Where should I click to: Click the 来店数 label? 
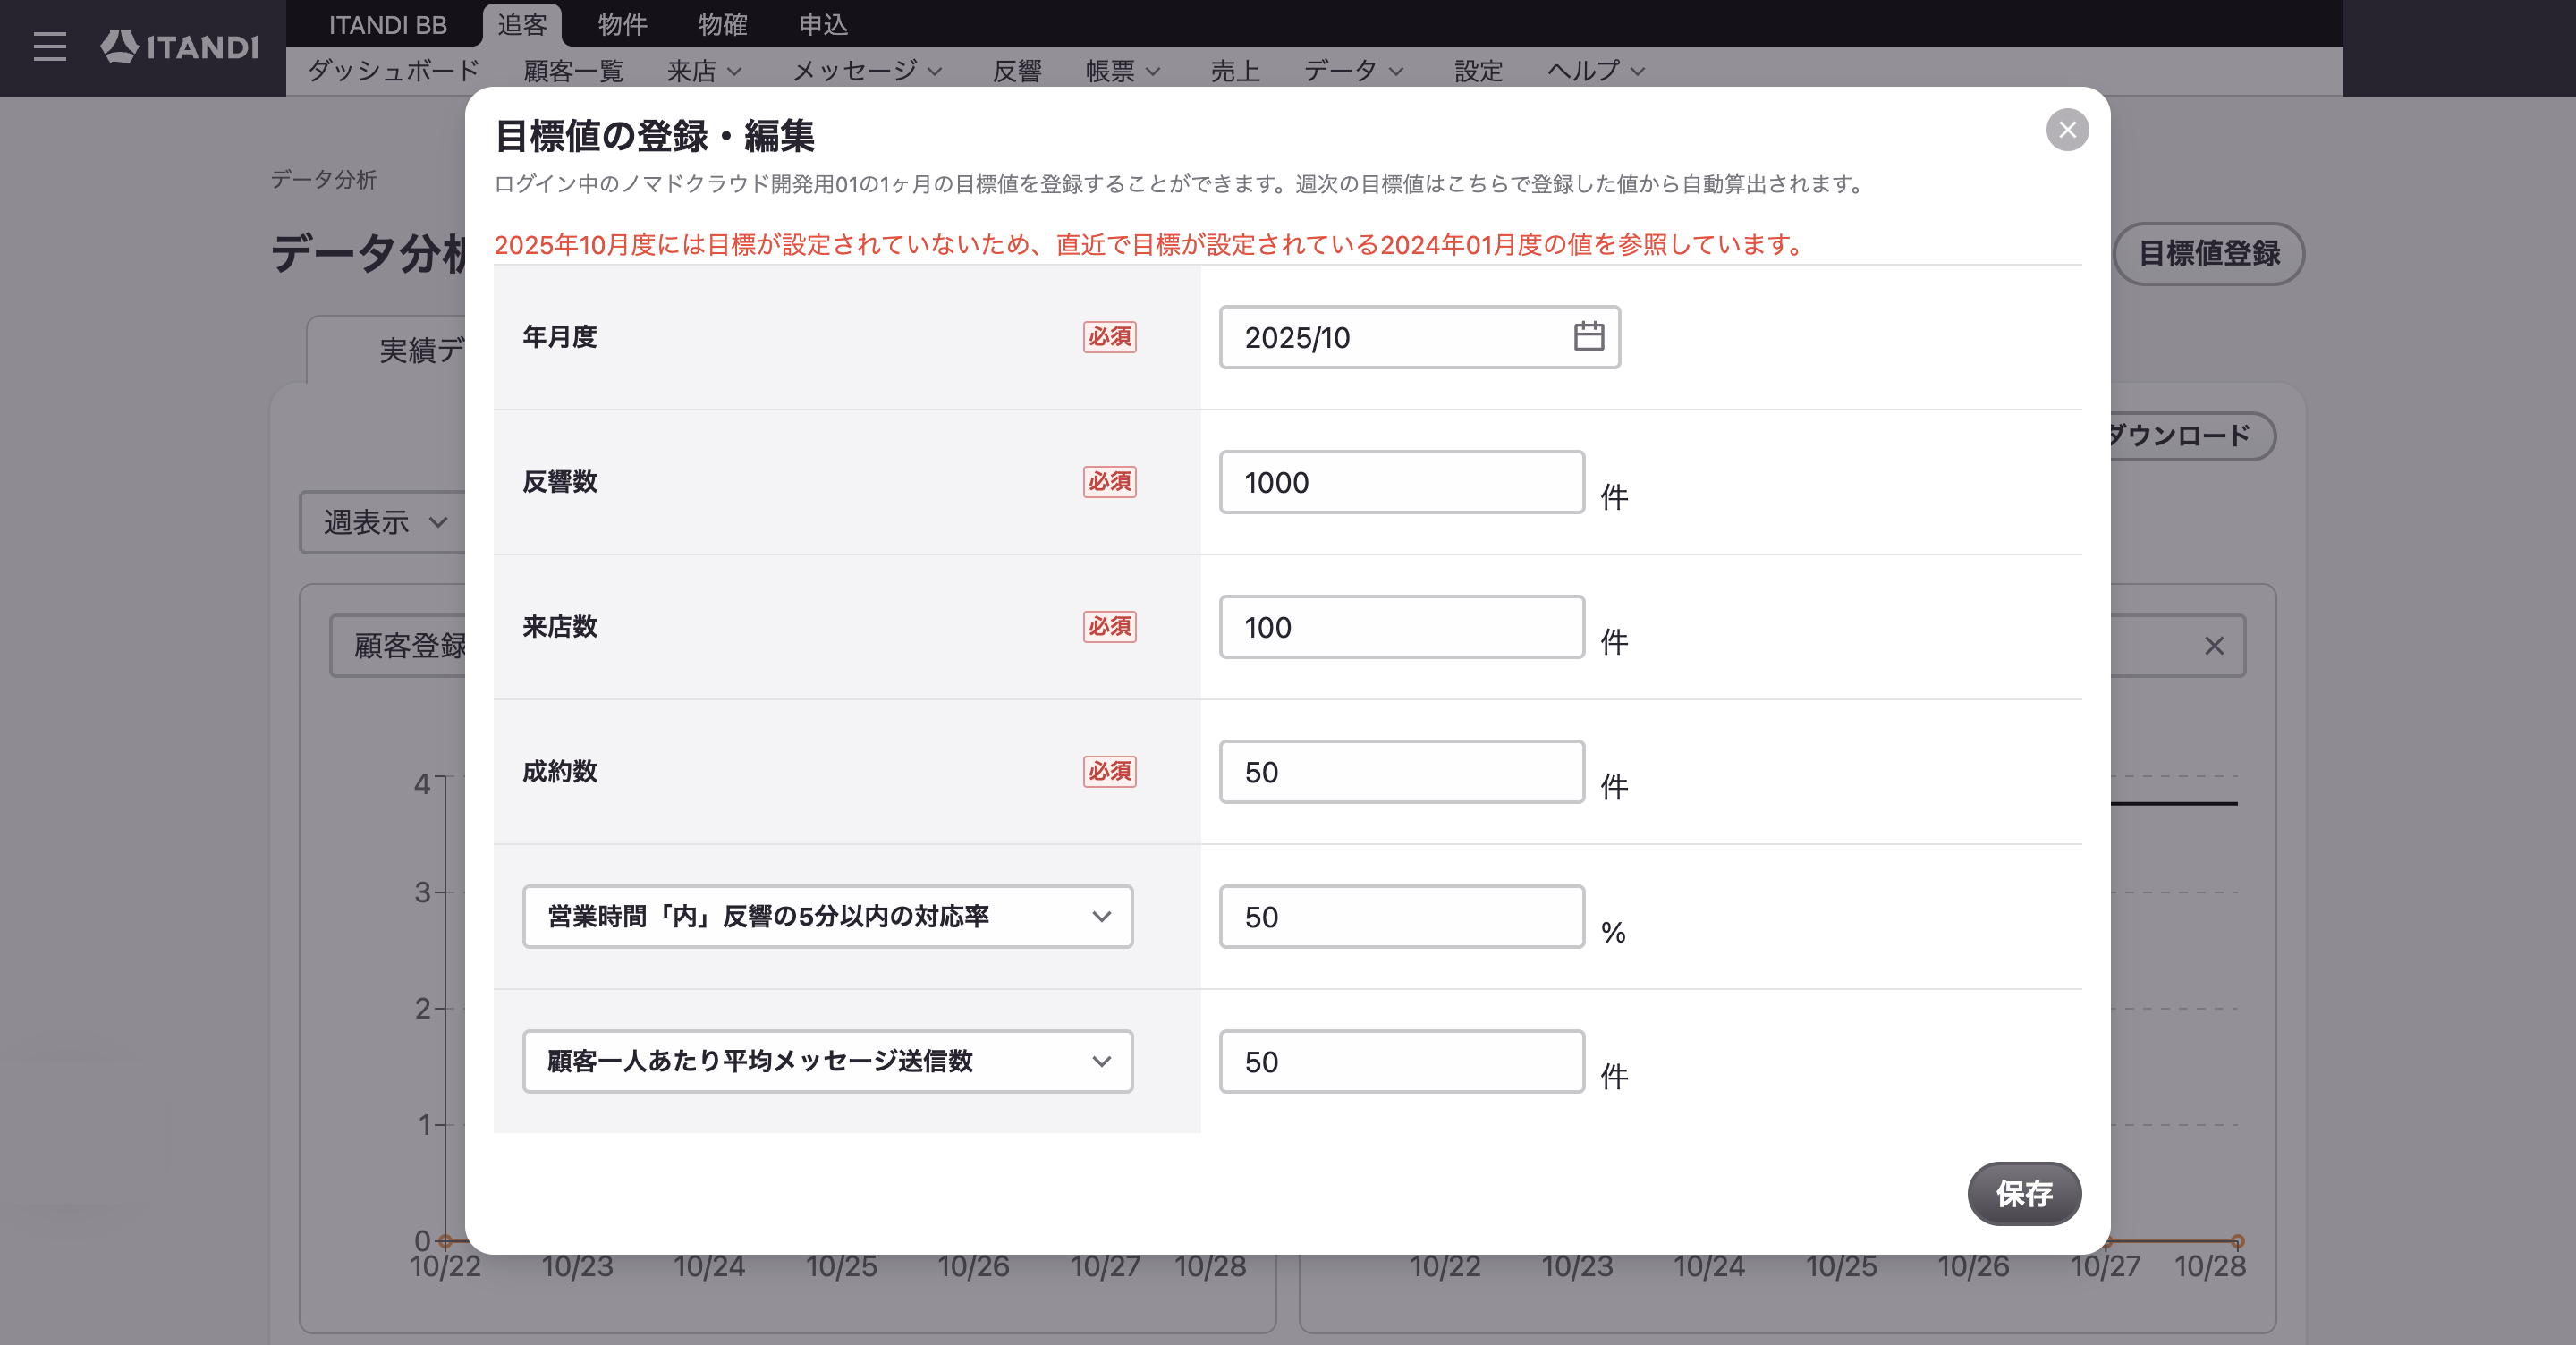click(x=559, y=627)
